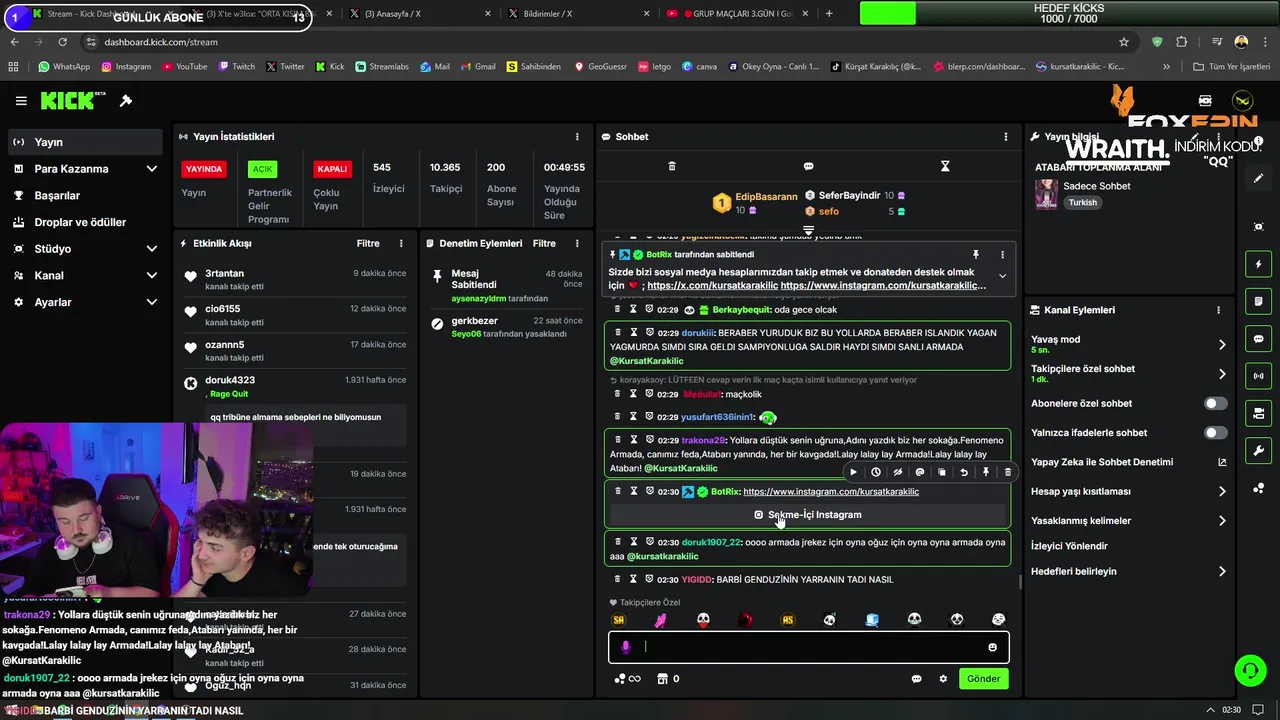Timeout doruk1907_22 using the hourglass icon
1280x720 pixels.
click(x=633, y=542)
